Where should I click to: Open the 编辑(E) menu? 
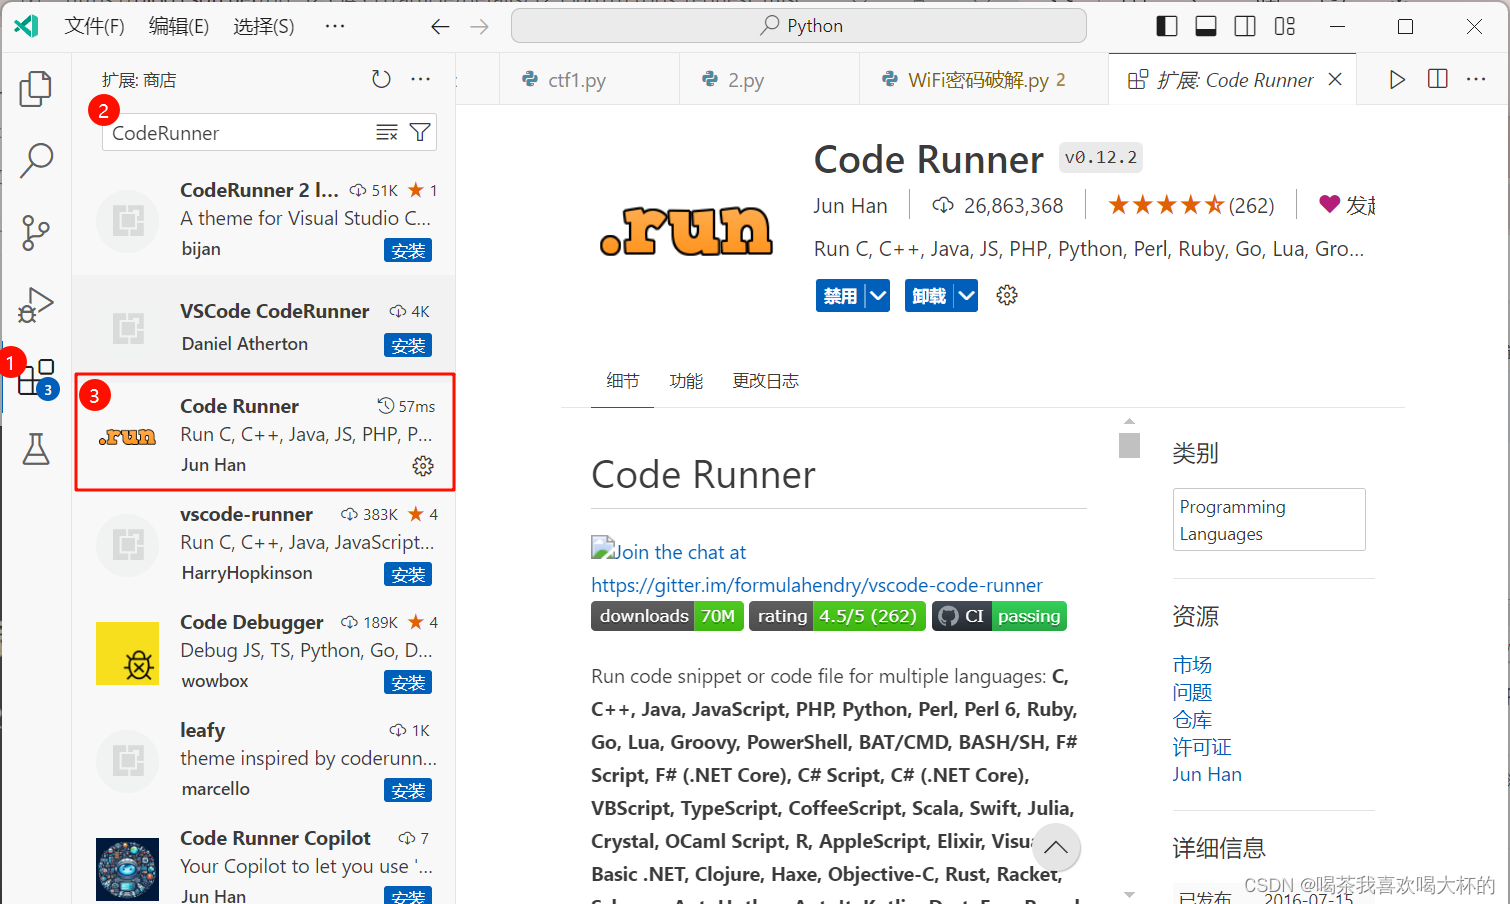click(178, 26)
